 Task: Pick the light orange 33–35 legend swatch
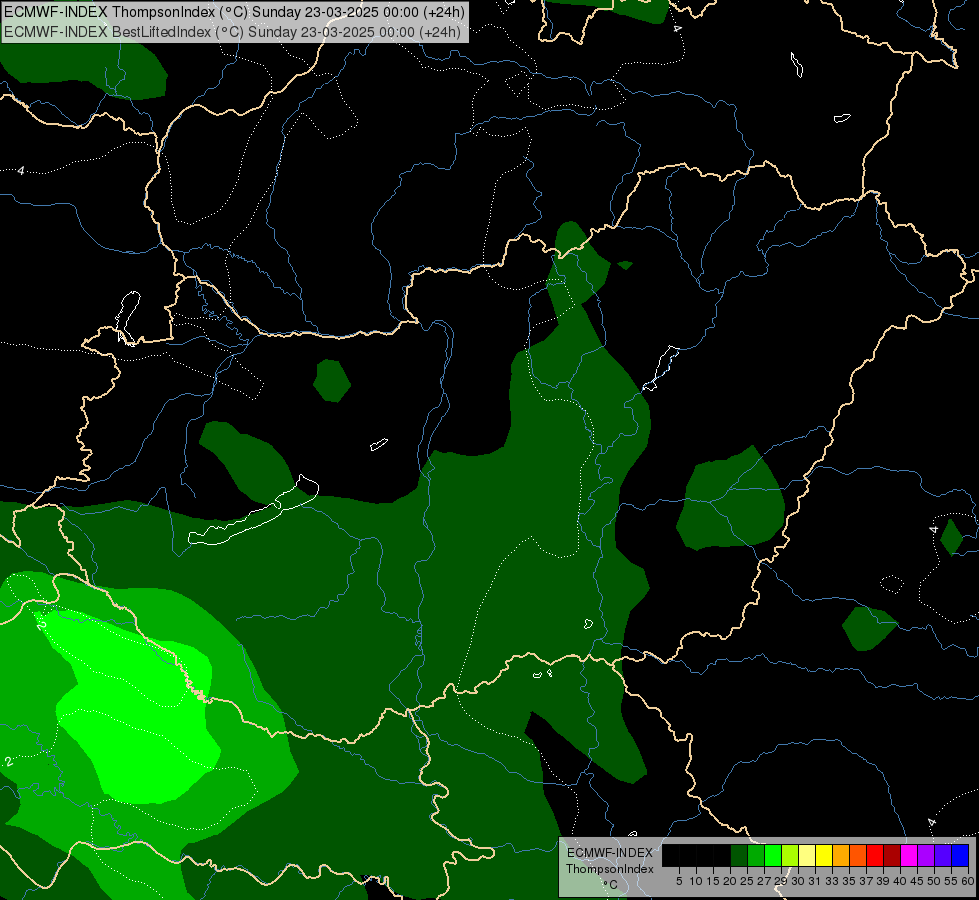[x=841, y=855]
